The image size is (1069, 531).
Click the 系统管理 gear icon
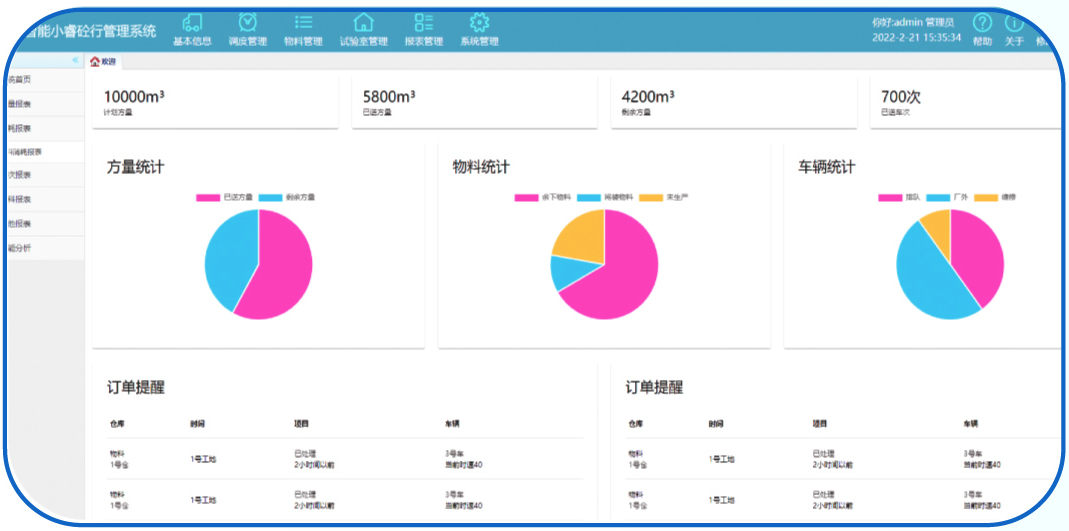point(479,23)
